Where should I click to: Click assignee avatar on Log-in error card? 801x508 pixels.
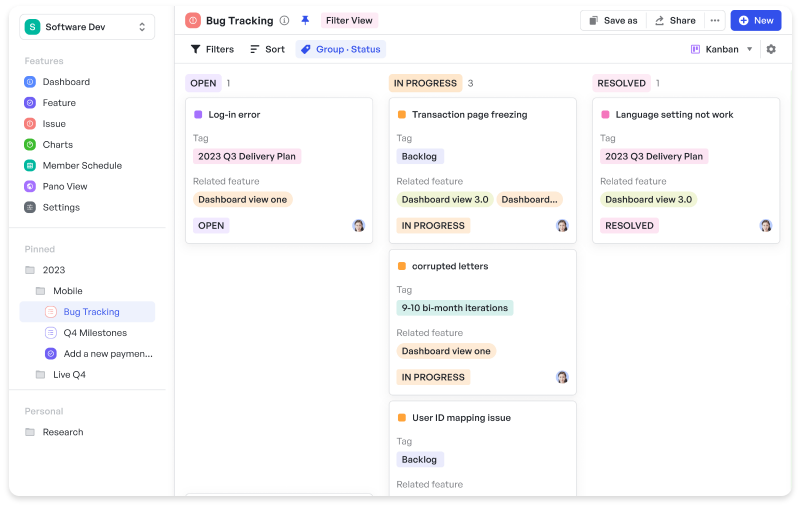(359, 226)
